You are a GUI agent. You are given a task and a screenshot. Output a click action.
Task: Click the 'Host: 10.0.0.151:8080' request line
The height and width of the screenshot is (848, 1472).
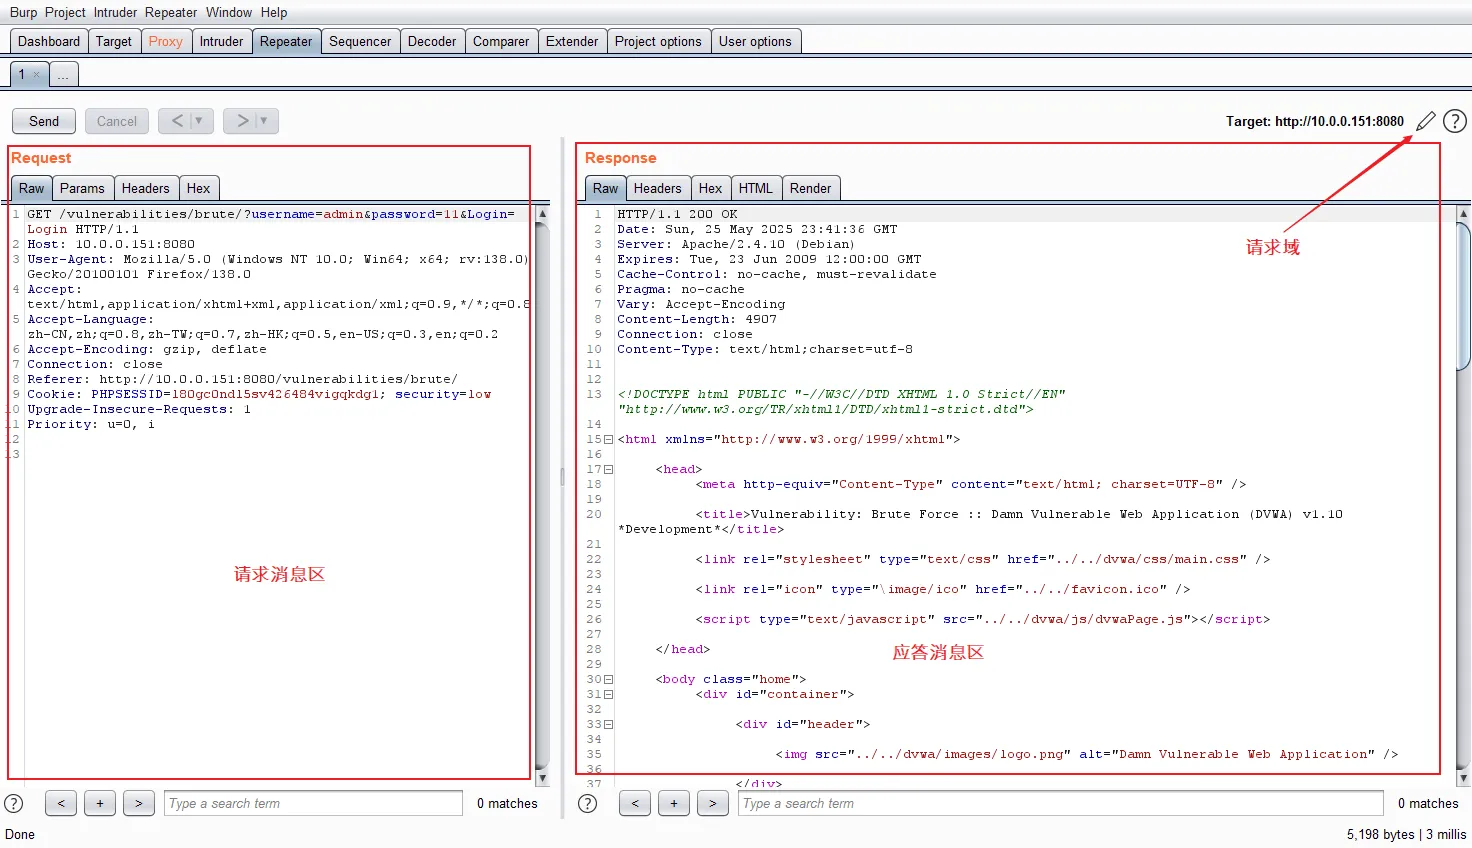point(111,244)
